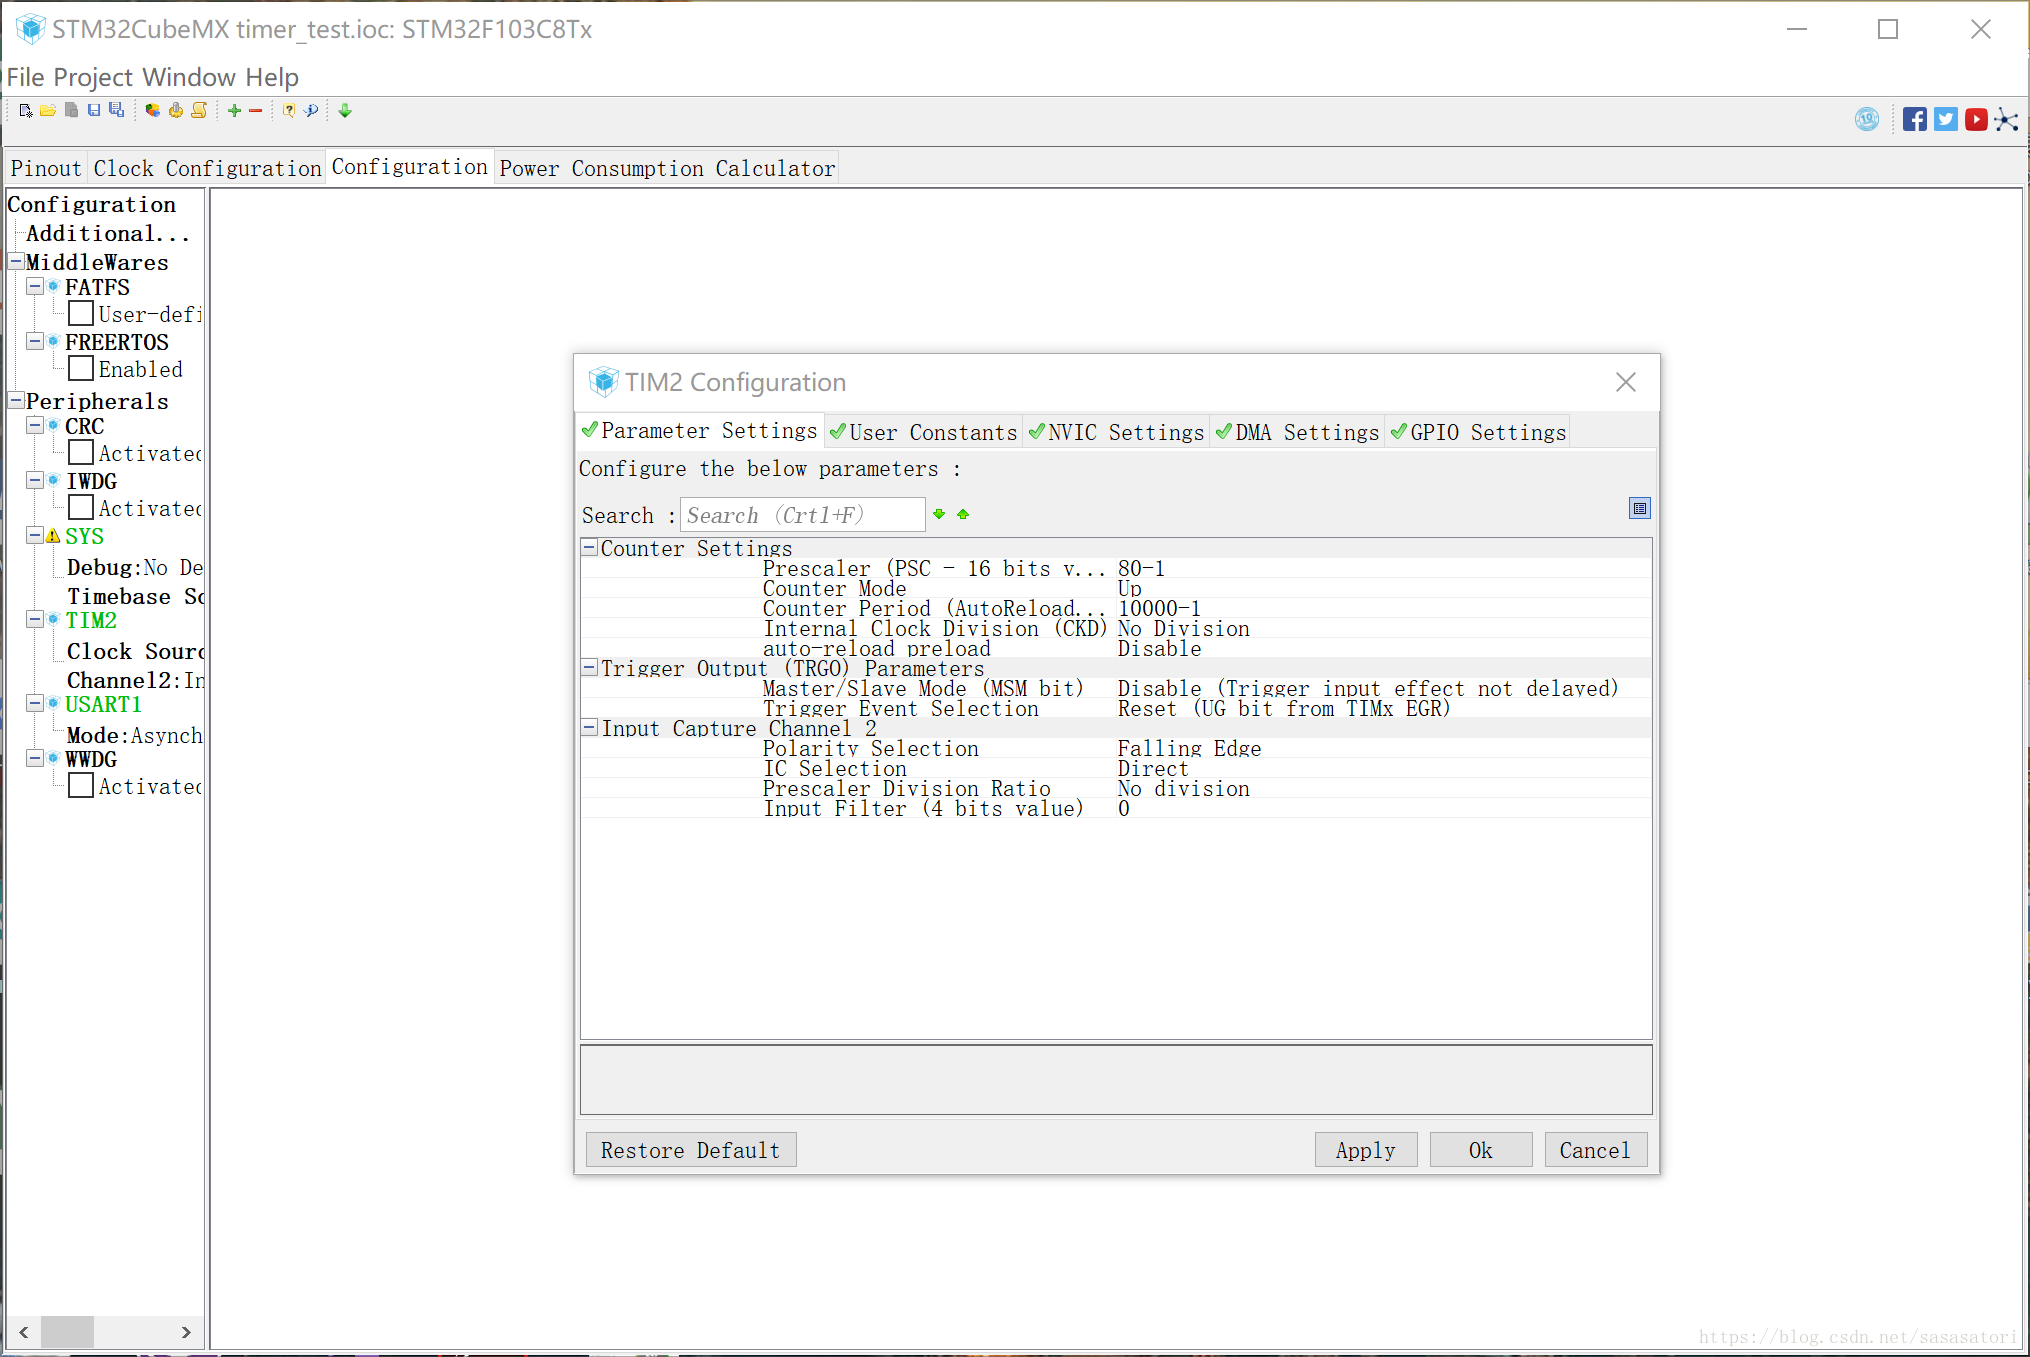Click the Search parameters input field
The height and width of the screenshot is (1357, 2030).
pyautogui.click(x=802, y=515)
